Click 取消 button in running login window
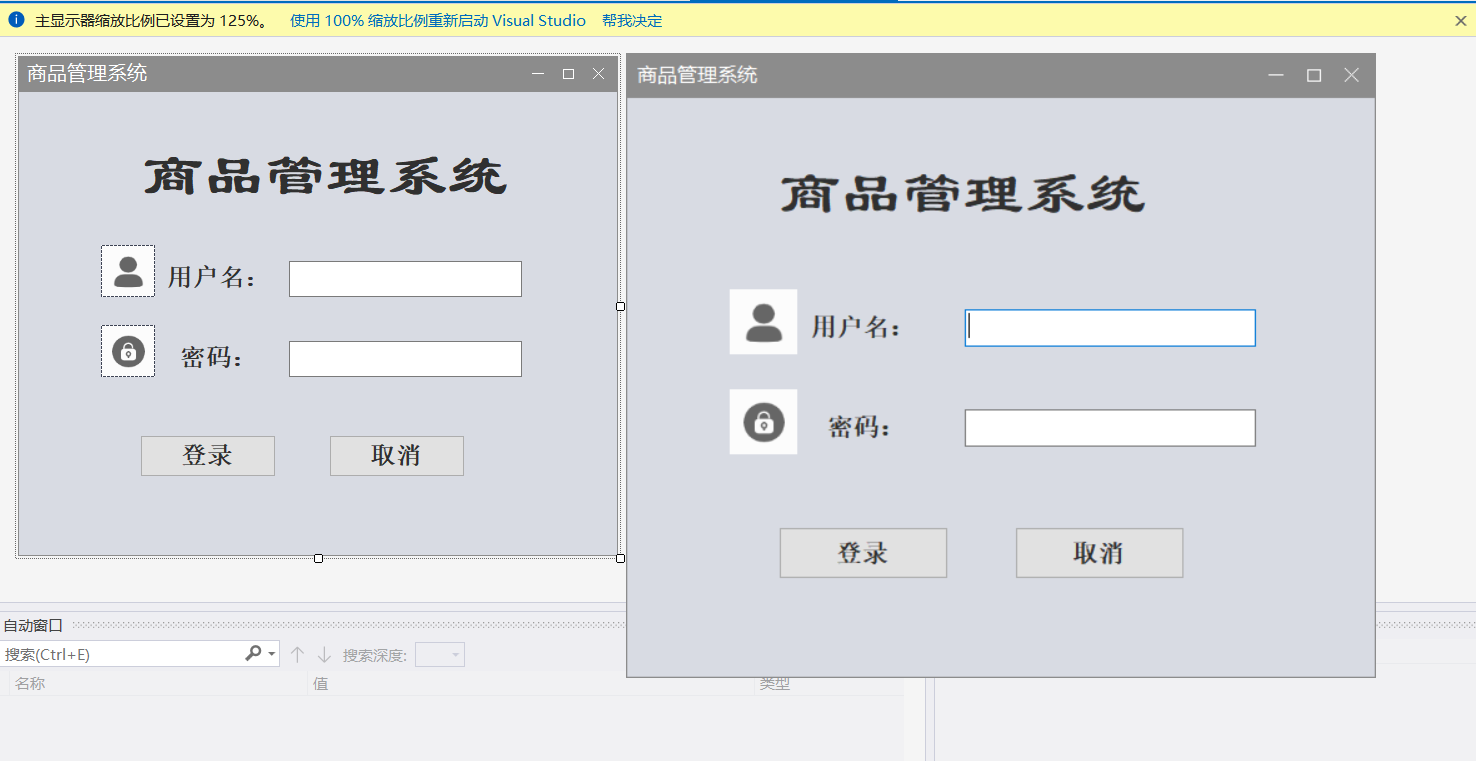 point(1099,553)
